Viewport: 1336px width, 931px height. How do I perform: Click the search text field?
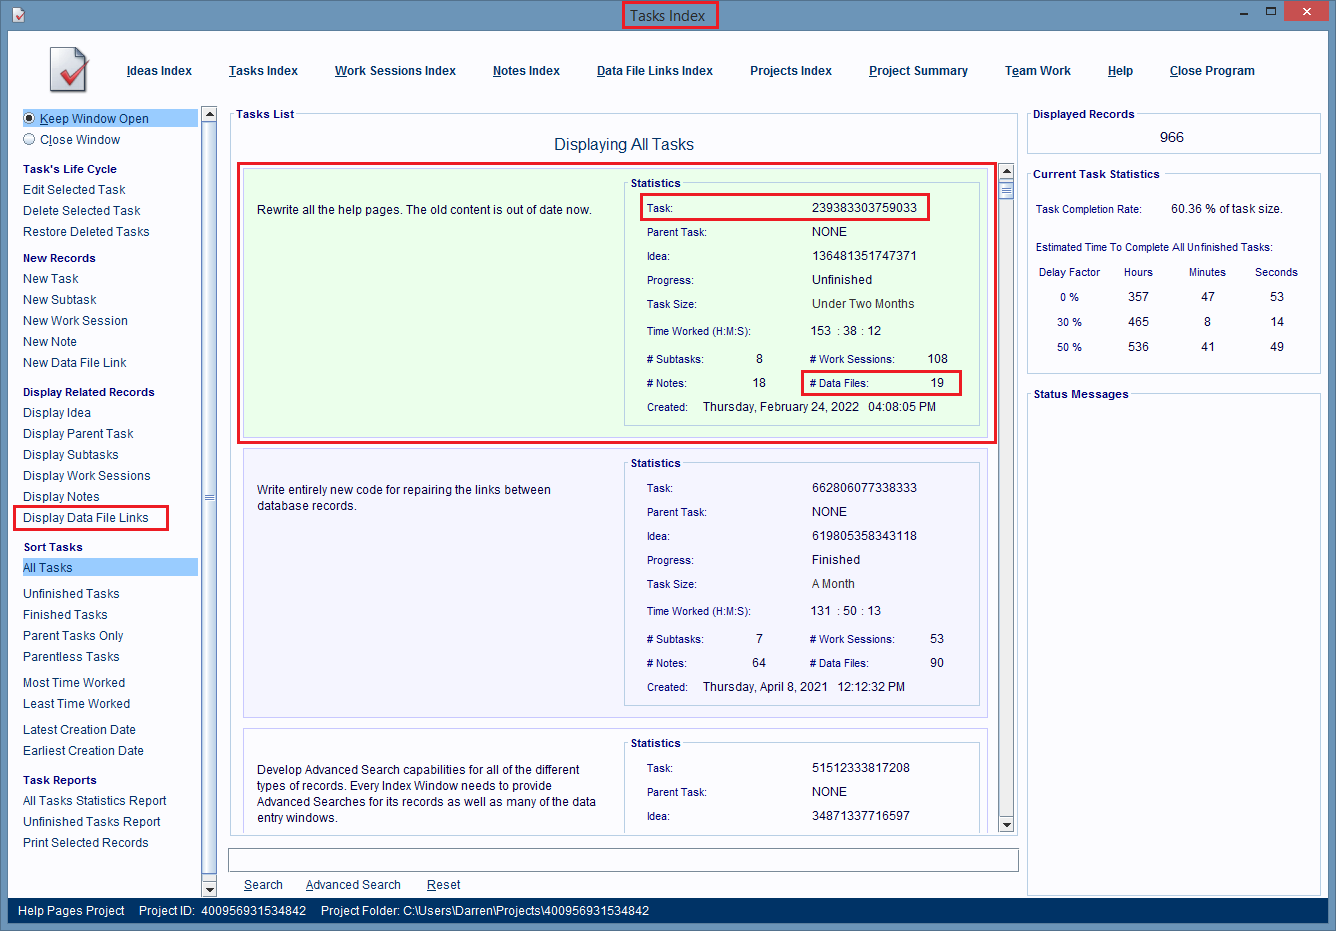[x=623, y=860]
